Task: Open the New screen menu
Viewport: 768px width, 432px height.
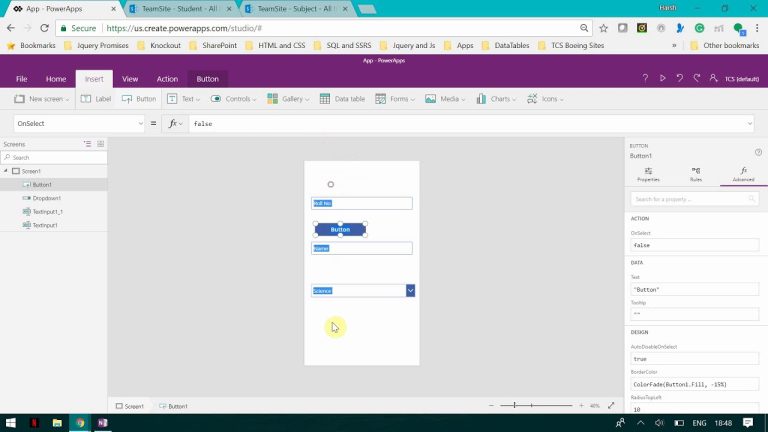Action: coord(41,99)
